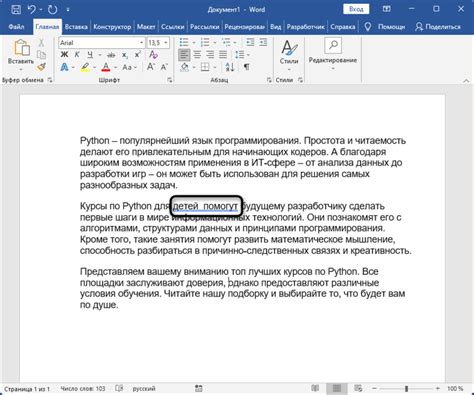Switch to the Конструктор tab

(112, 27)
